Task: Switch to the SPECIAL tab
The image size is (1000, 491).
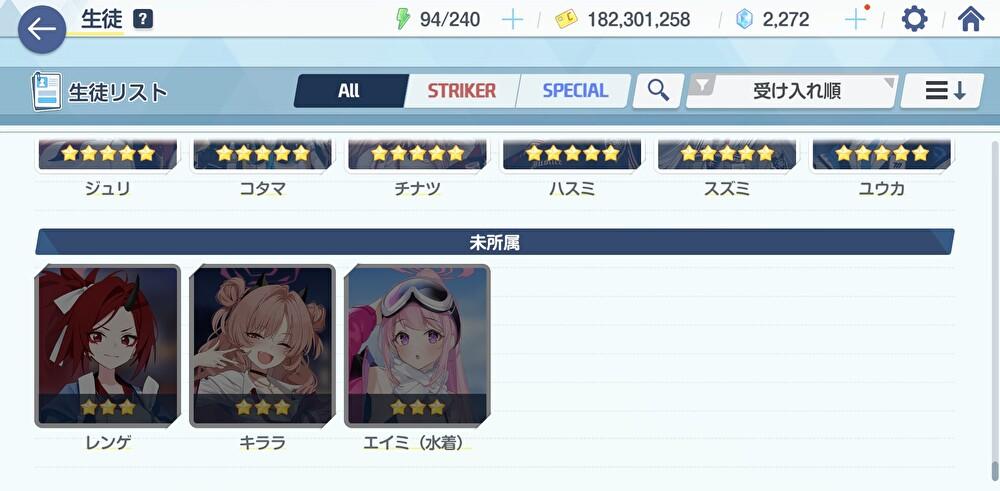Action: tap(575, 91)
